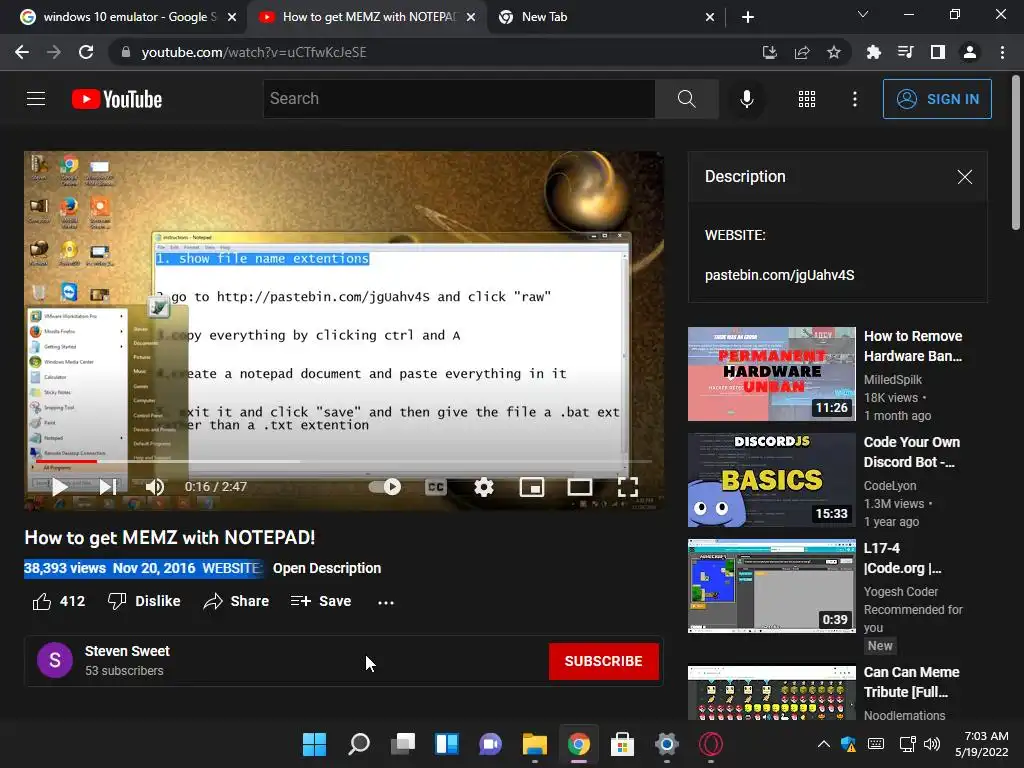Click the address bar URL
Image resolution: width=1024 pixels, height=768 pixels.
tap(253, 52)
